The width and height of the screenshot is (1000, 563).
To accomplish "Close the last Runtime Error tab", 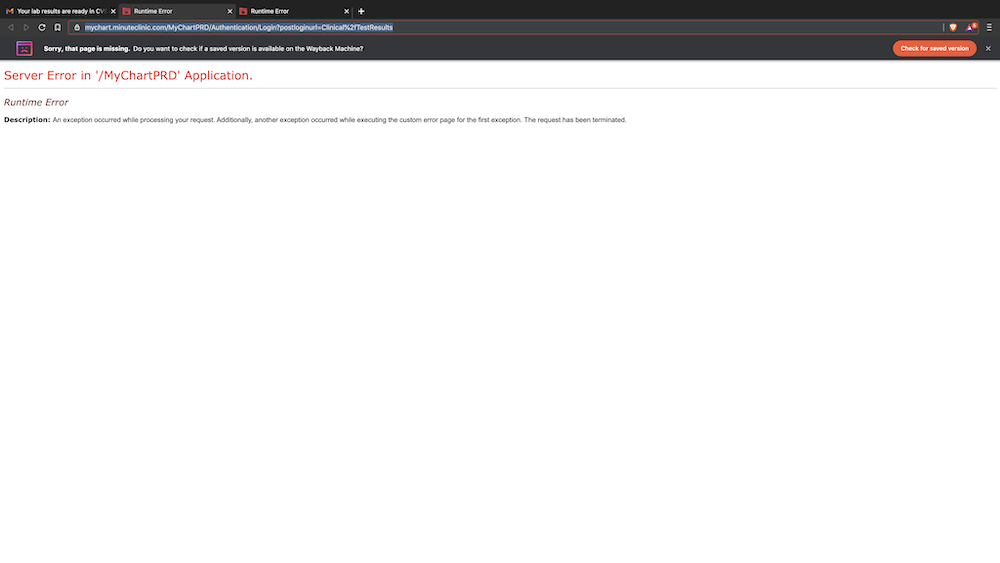I will (x=346, y=11).
